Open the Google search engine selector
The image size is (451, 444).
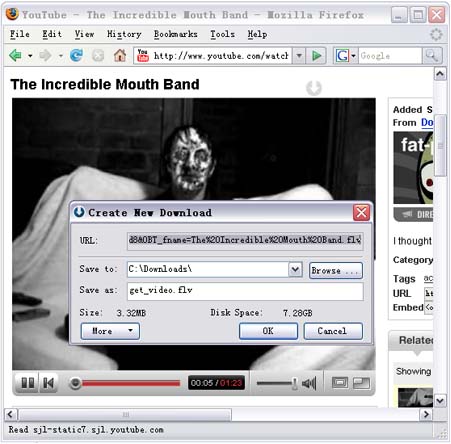point(345,56)
